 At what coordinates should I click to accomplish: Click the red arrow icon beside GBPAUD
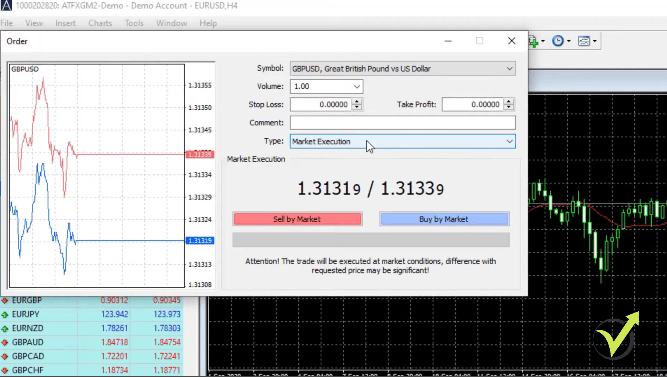(x=5, y=343)
